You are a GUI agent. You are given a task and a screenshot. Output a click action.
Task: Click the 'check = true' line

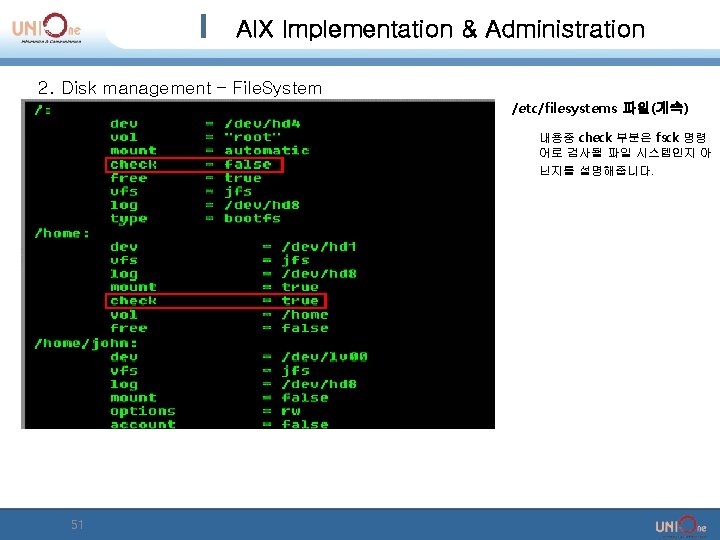(216, 301)
